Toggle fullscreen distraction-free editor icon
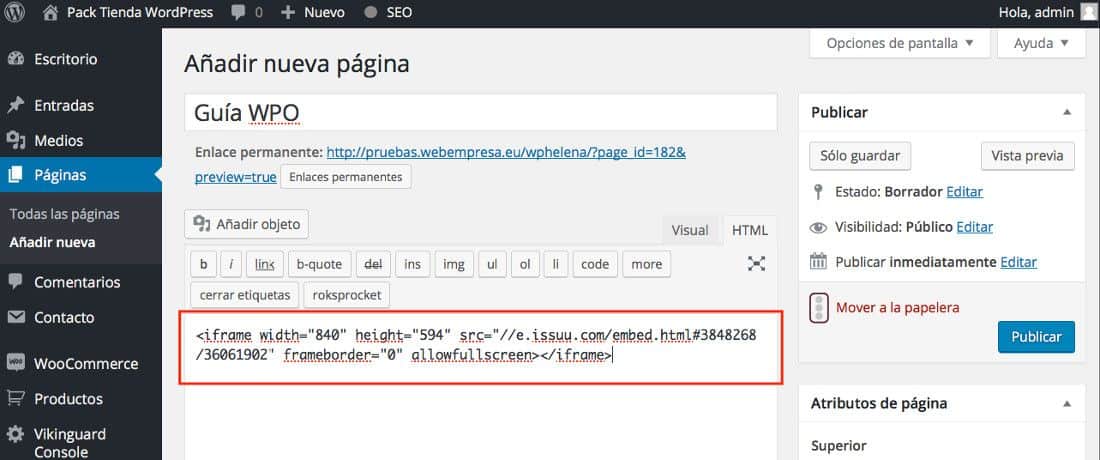 [x=756, y=264]
